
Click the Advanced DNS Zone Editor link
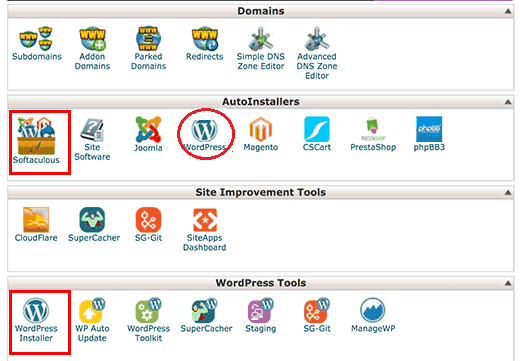point(317,66)
